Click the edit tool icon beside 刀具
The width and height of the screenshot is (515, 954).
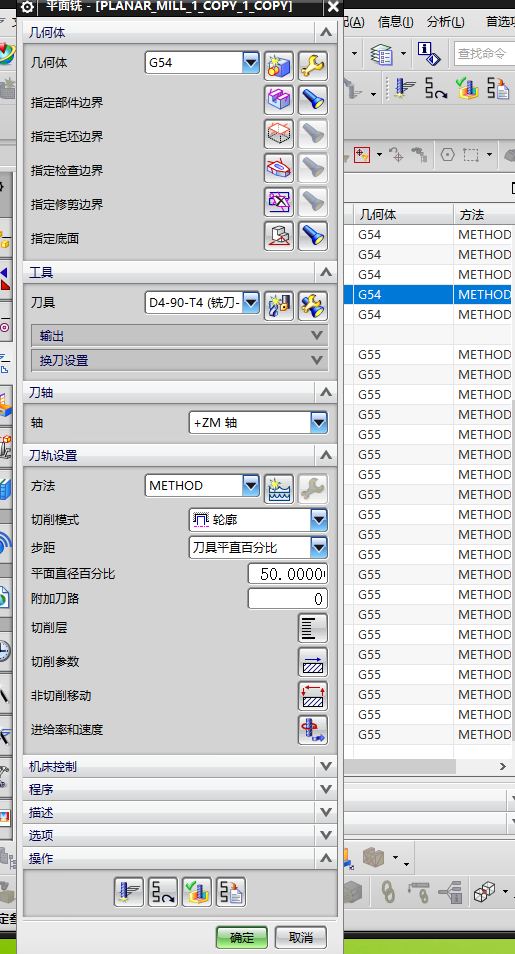(313, 306)
